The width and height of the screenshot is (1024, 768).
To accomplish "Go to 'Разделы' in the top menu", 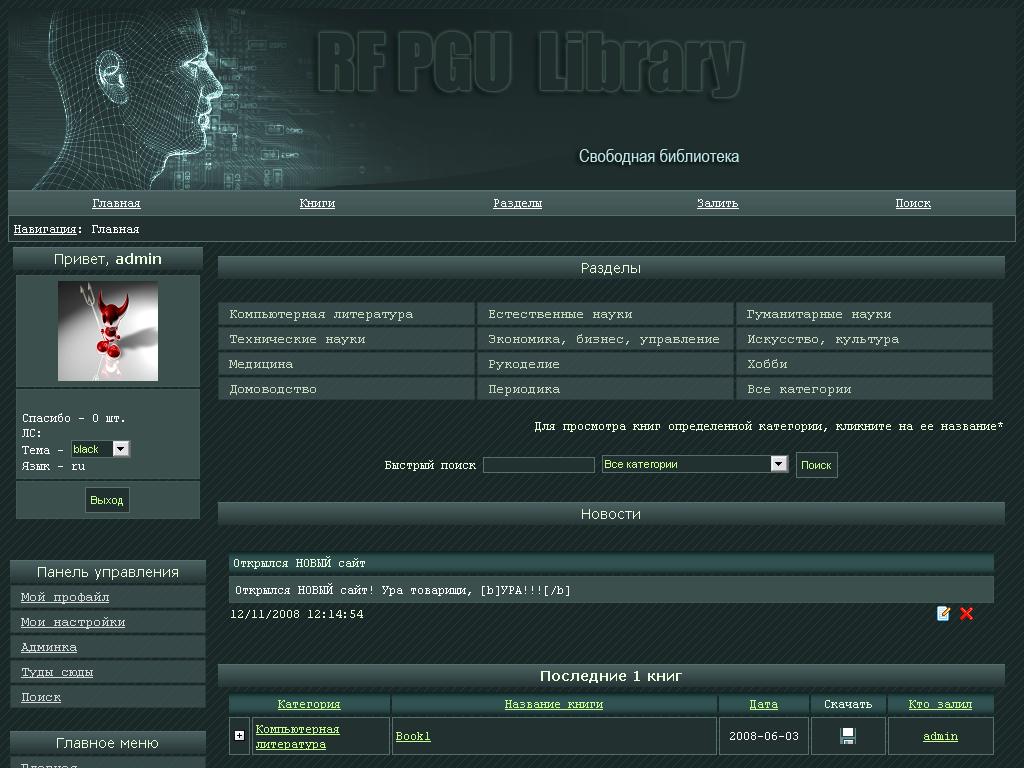I will [517, 203].
